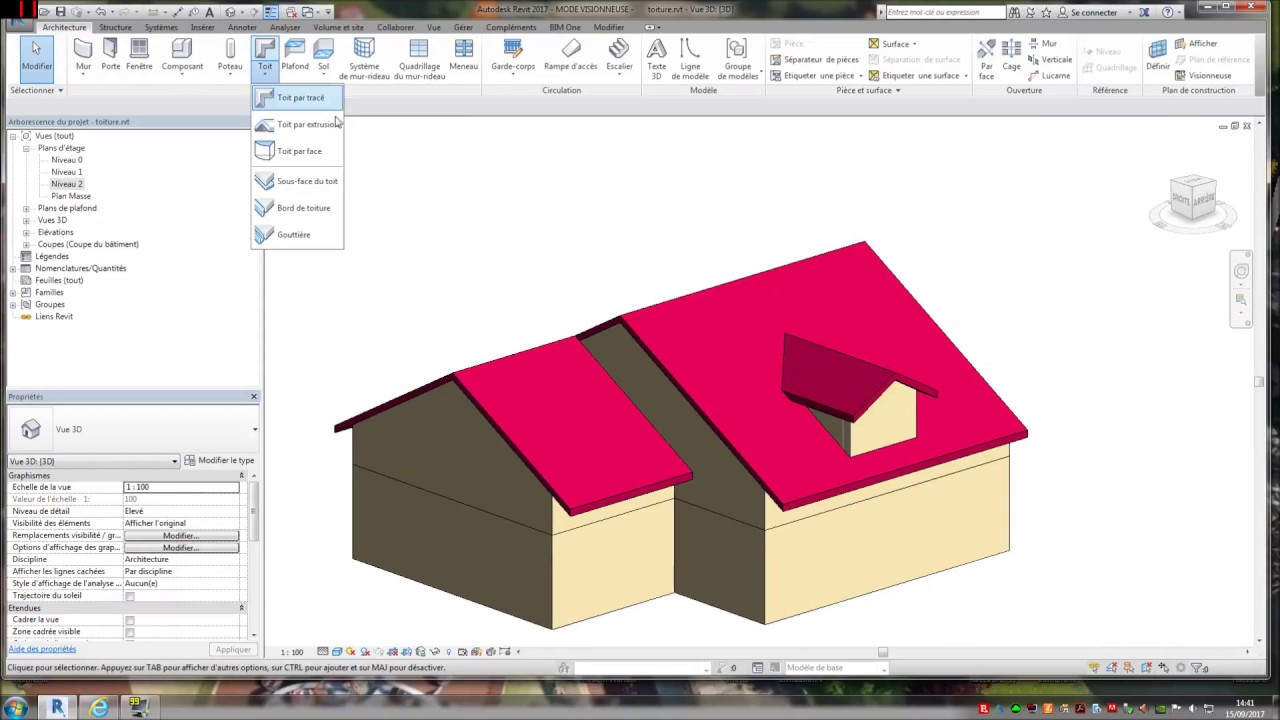Click Modifier le type button
The width and height of the screenshot is (1280, 720).
pyautogui.click(x=219, y=460)
